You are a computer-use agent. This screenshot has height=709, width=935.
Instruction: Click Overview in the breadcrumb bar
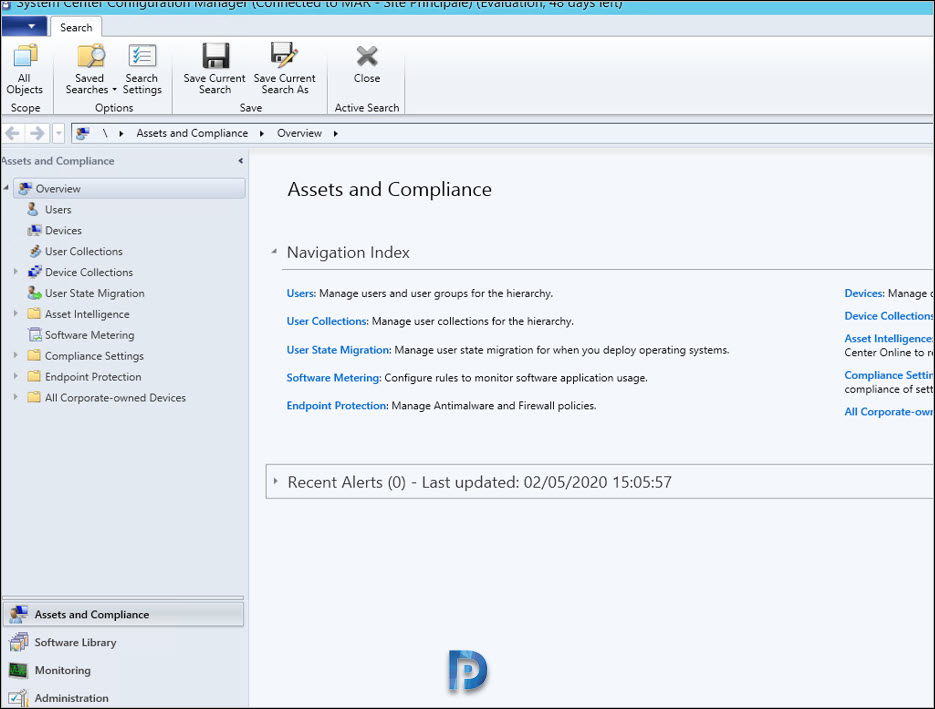coord(299,134)
